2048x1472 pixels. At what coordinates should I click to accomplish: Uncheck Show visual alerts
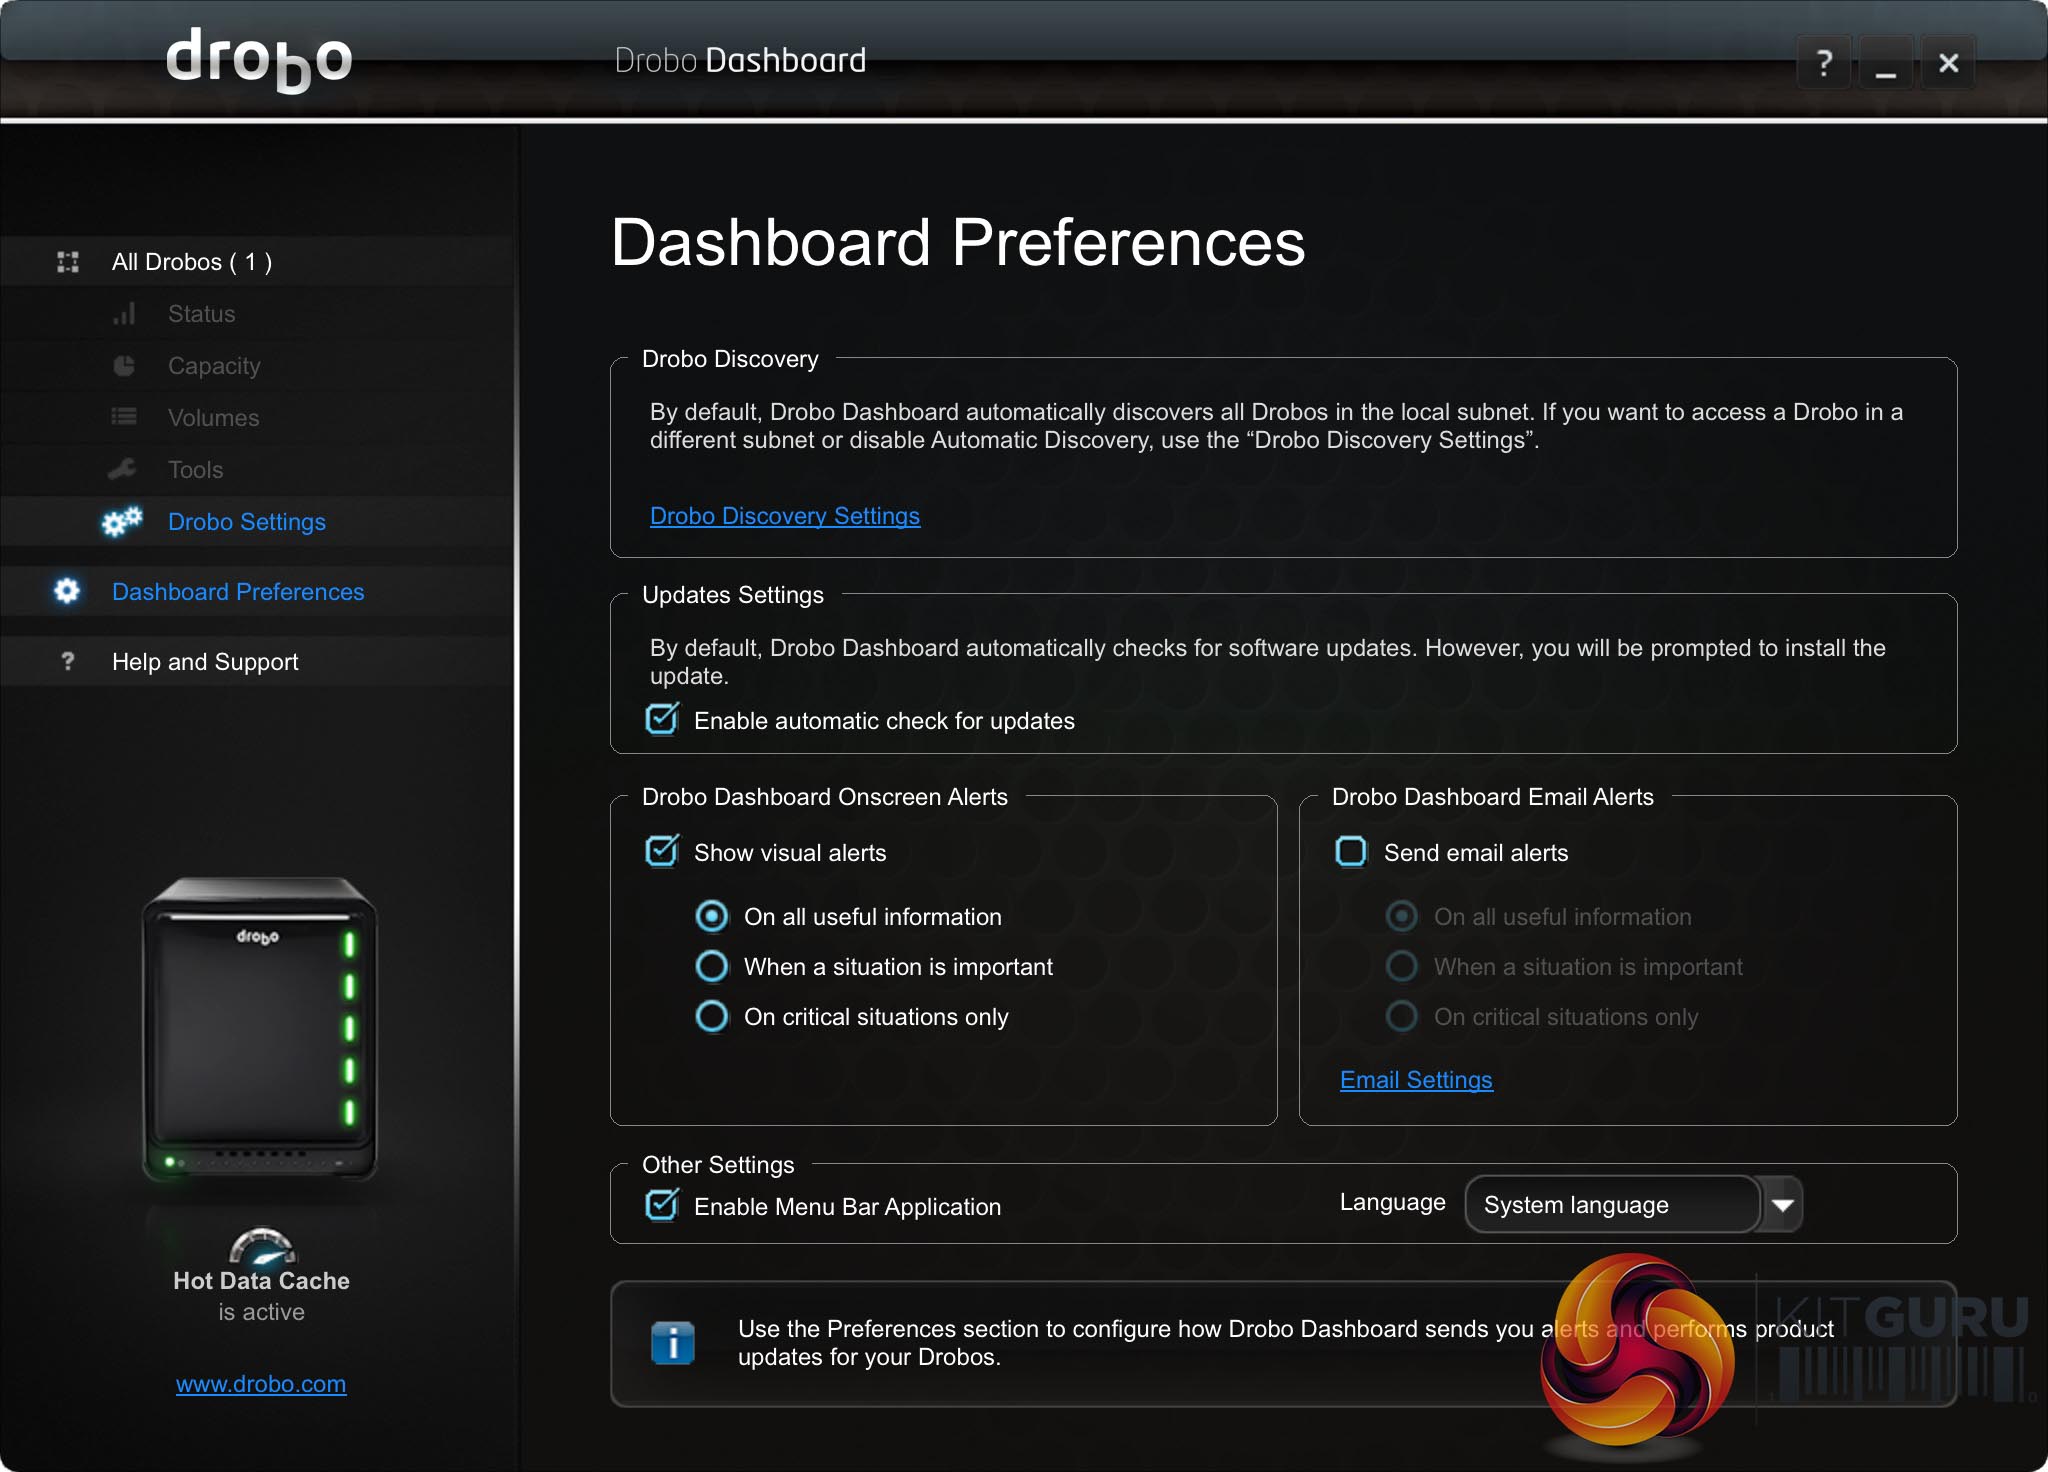[x=662, y=851]
